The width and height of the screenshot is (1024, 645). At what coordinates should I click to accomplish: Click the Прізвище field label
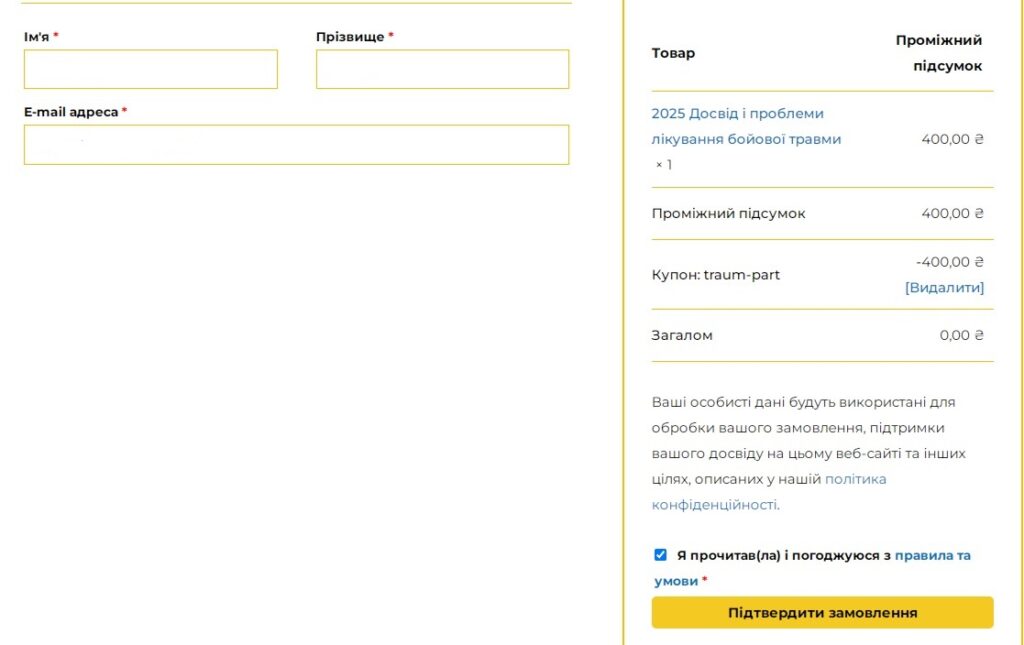pos(350,37)
